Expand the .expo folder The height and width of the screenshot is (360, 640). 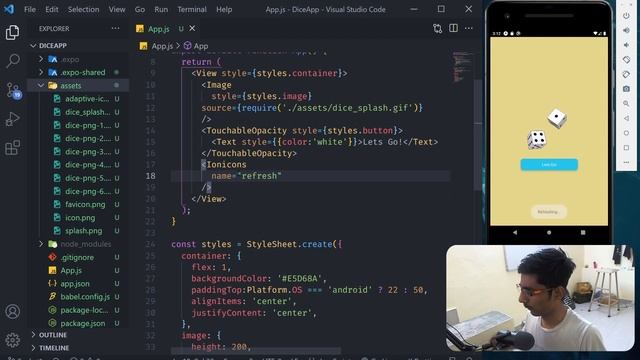point(41,59)
